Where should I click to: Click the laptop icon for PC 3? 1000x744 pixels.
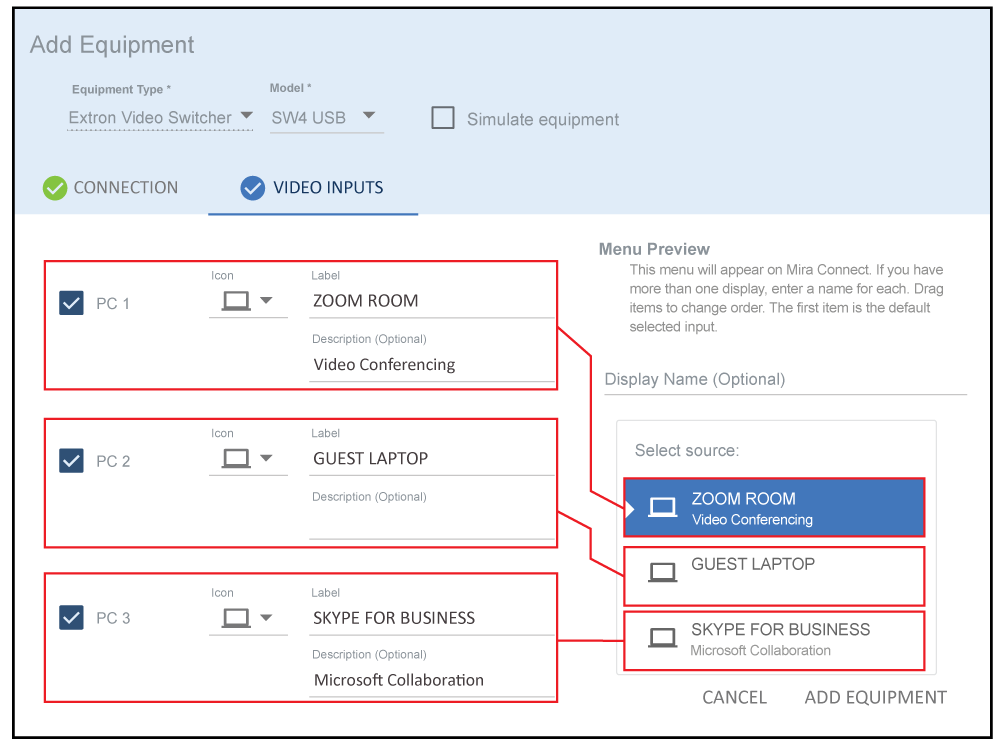point(236,618)
